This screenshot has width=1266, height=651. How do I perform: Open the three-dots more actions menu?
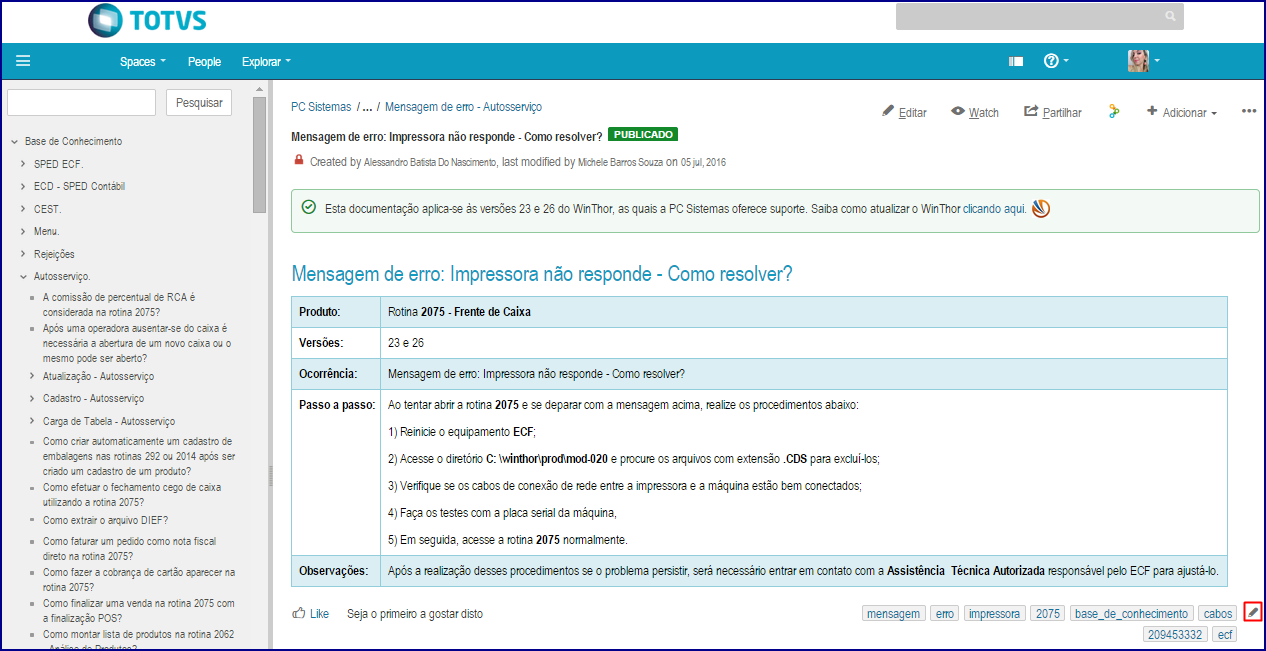[1249, 111]
